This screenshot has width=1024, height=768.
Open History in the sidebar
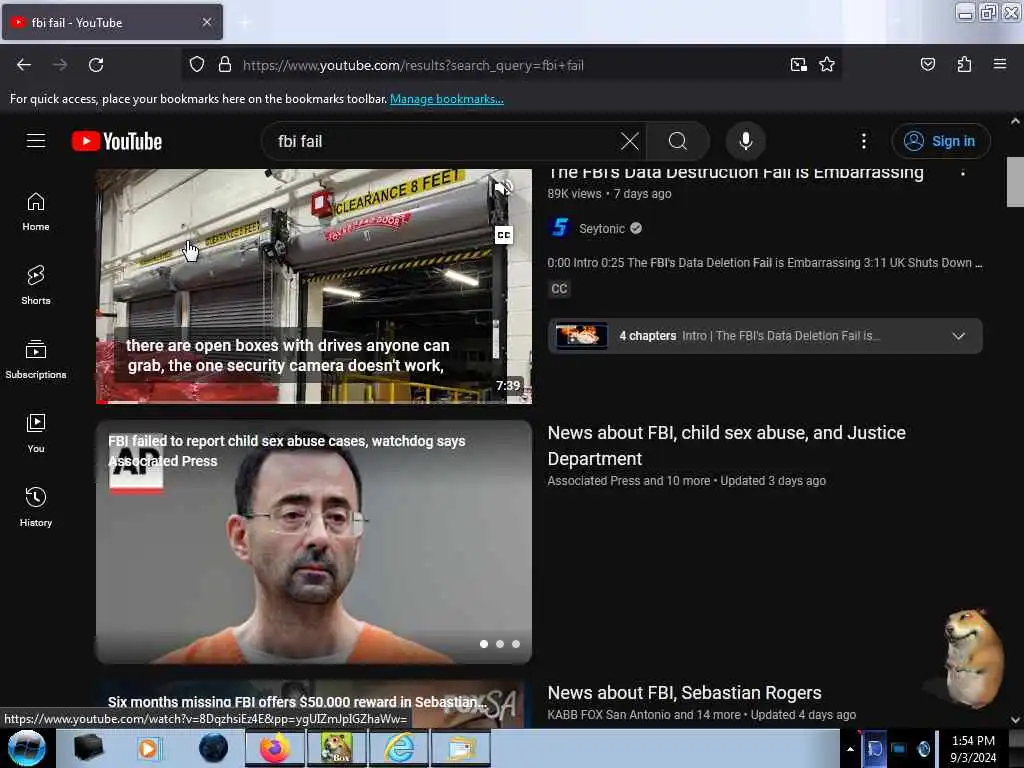pos(36,507)
